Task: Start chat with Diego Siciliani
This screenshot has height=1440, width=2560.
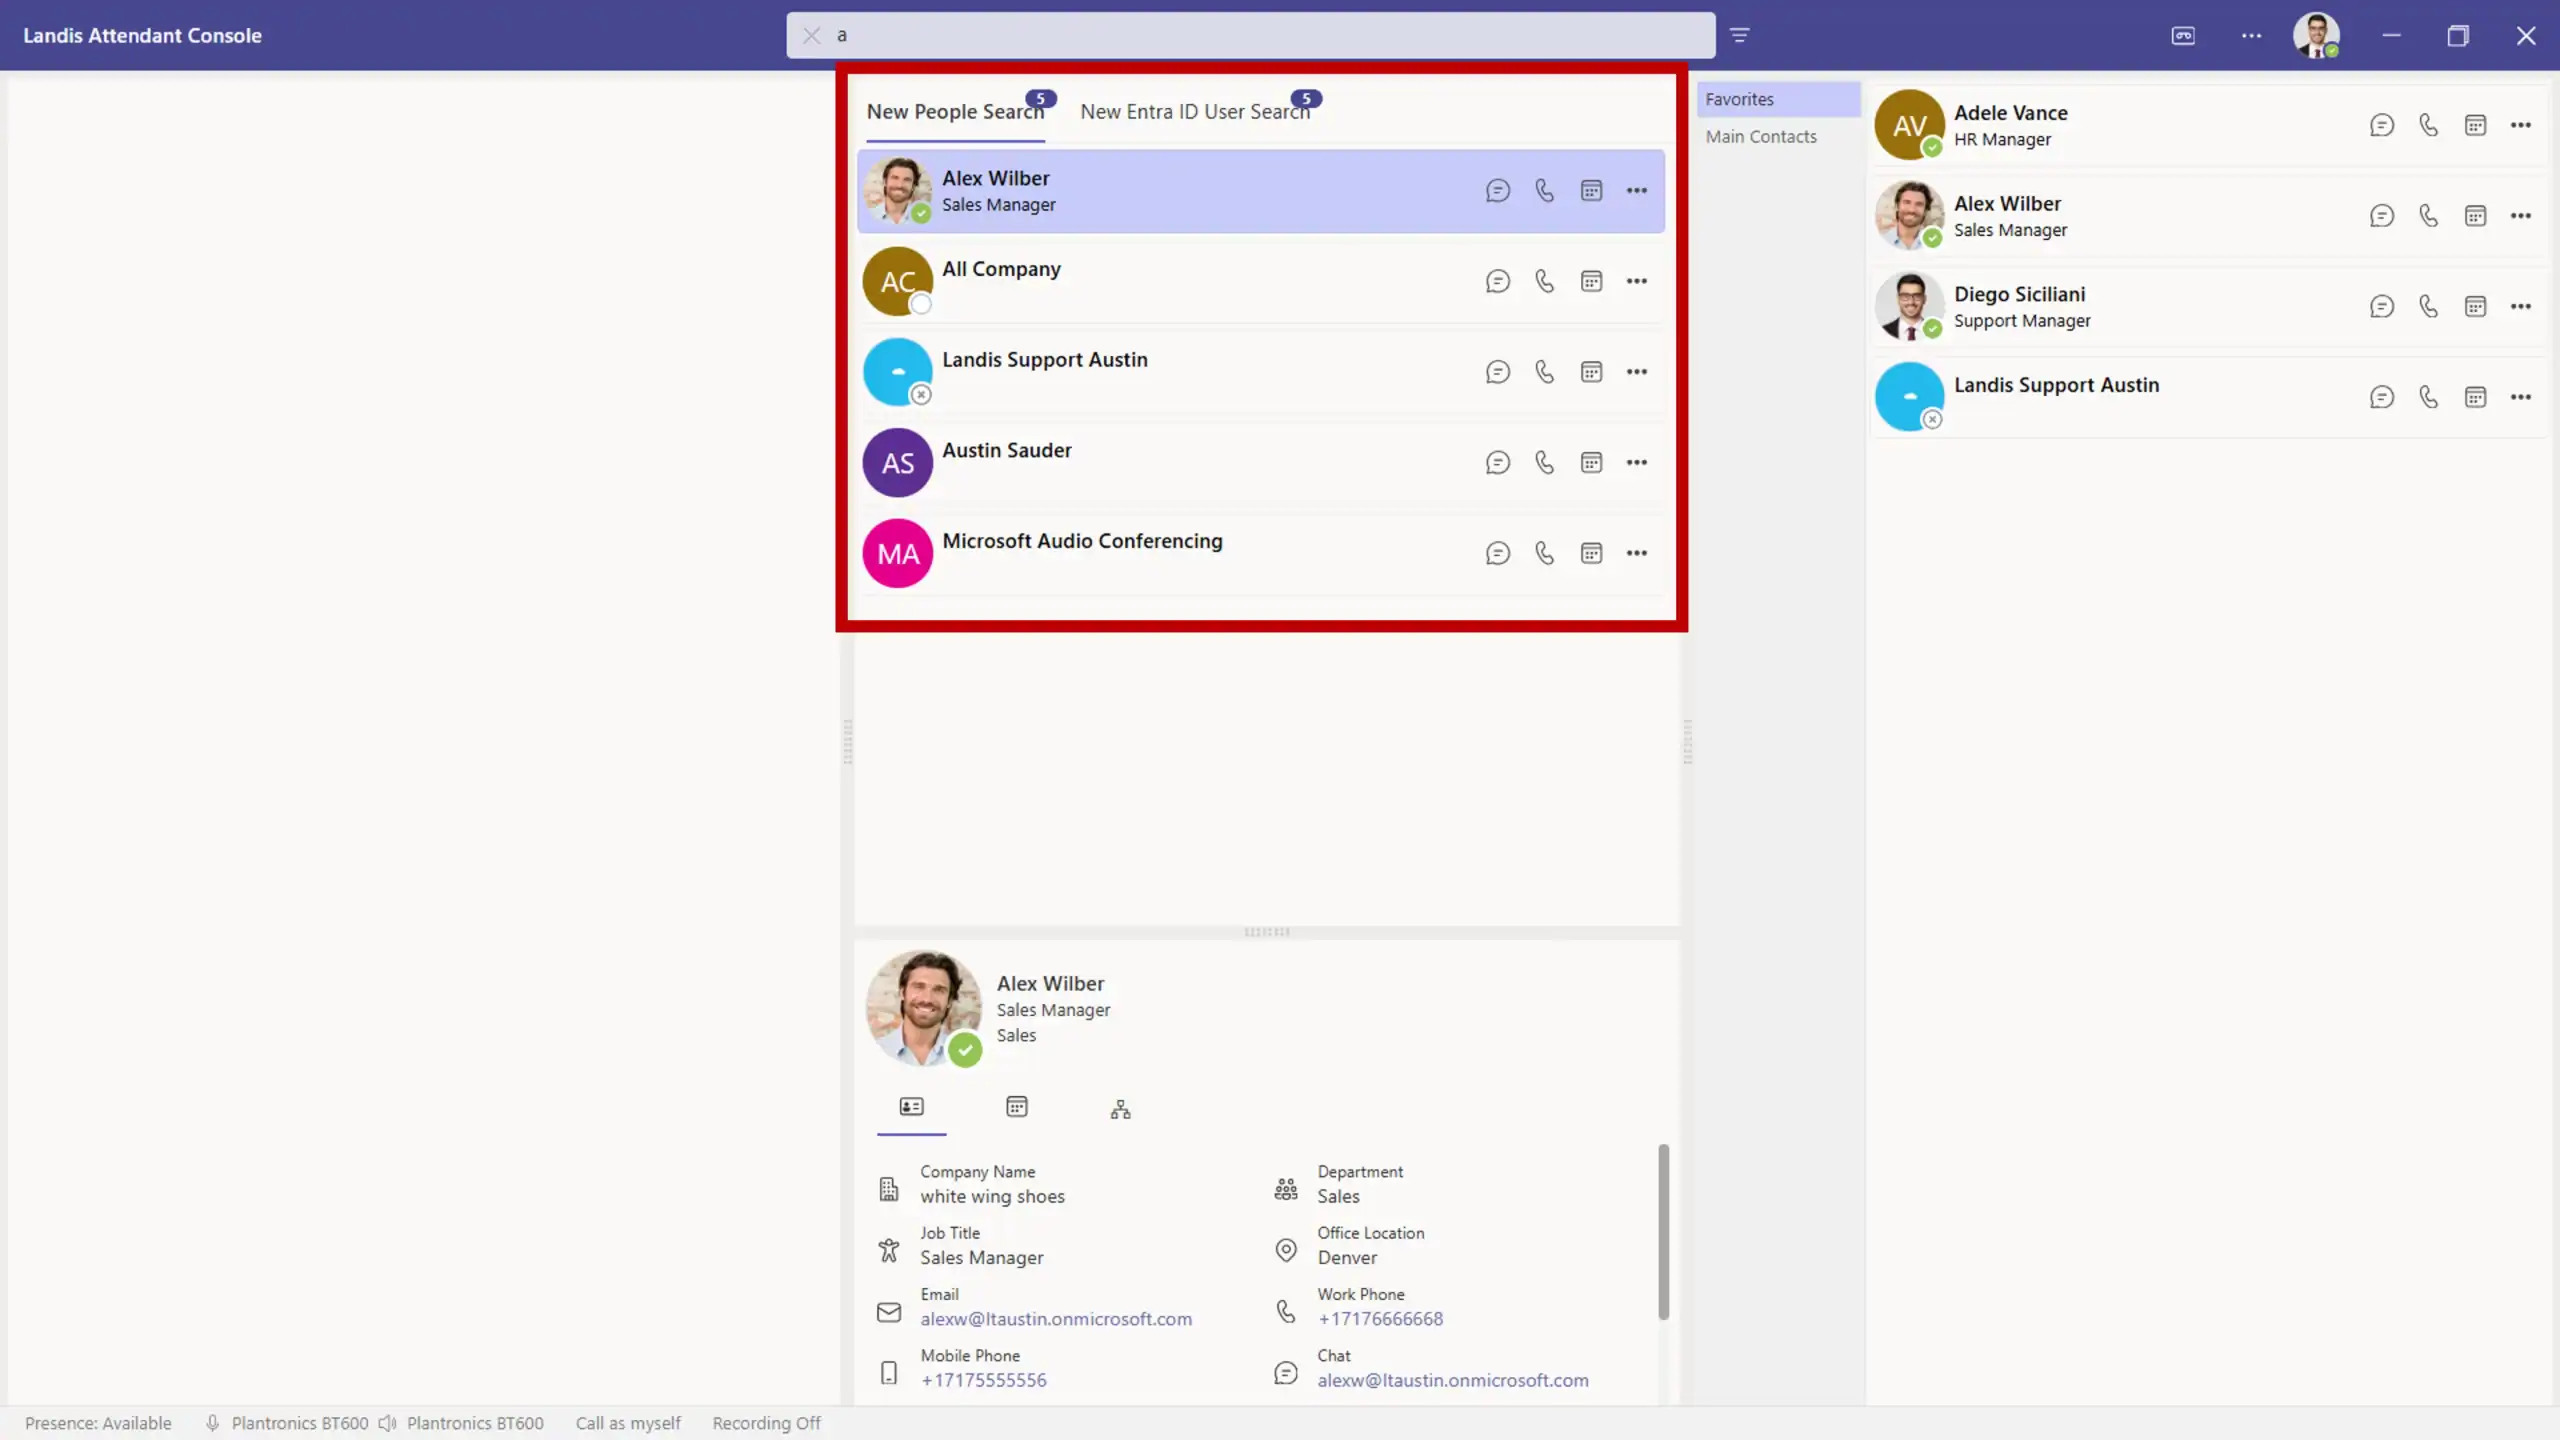Action: point(2381,306)
